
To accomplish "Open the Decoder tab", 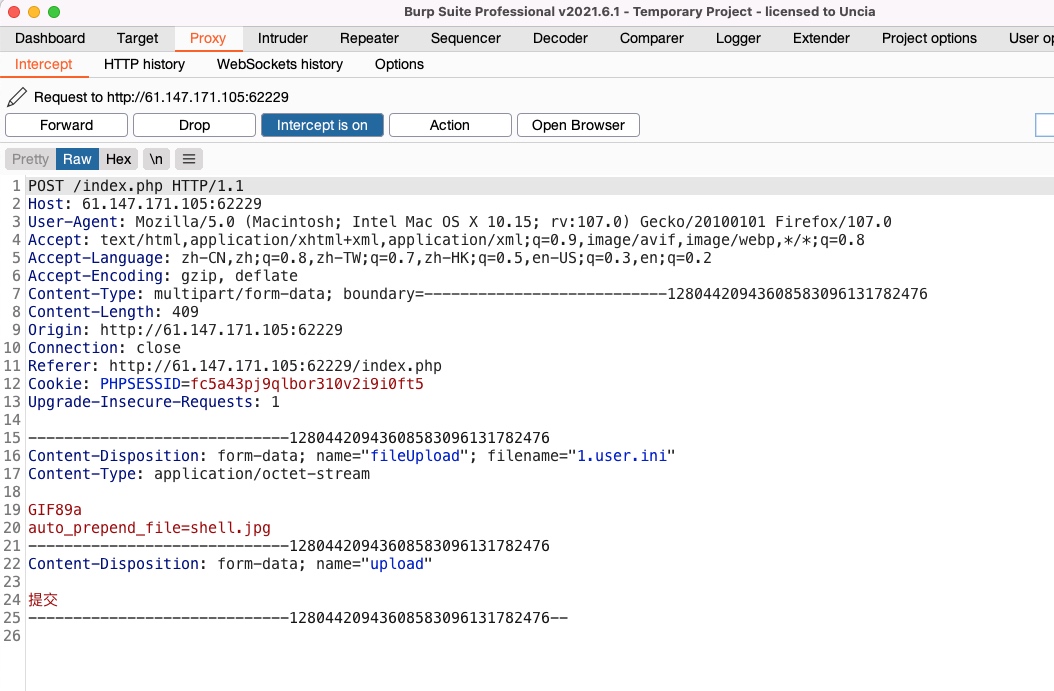I will (x=560, y=38).
